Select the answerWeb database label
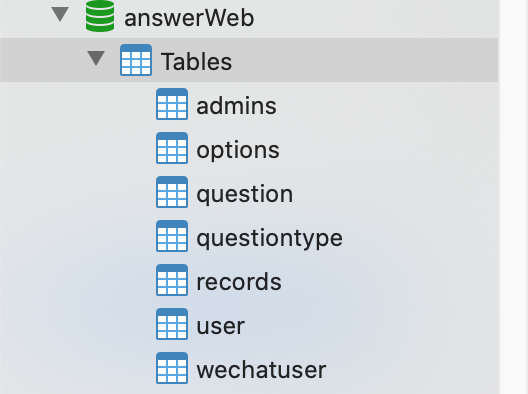528x394 pixels. 189,18
